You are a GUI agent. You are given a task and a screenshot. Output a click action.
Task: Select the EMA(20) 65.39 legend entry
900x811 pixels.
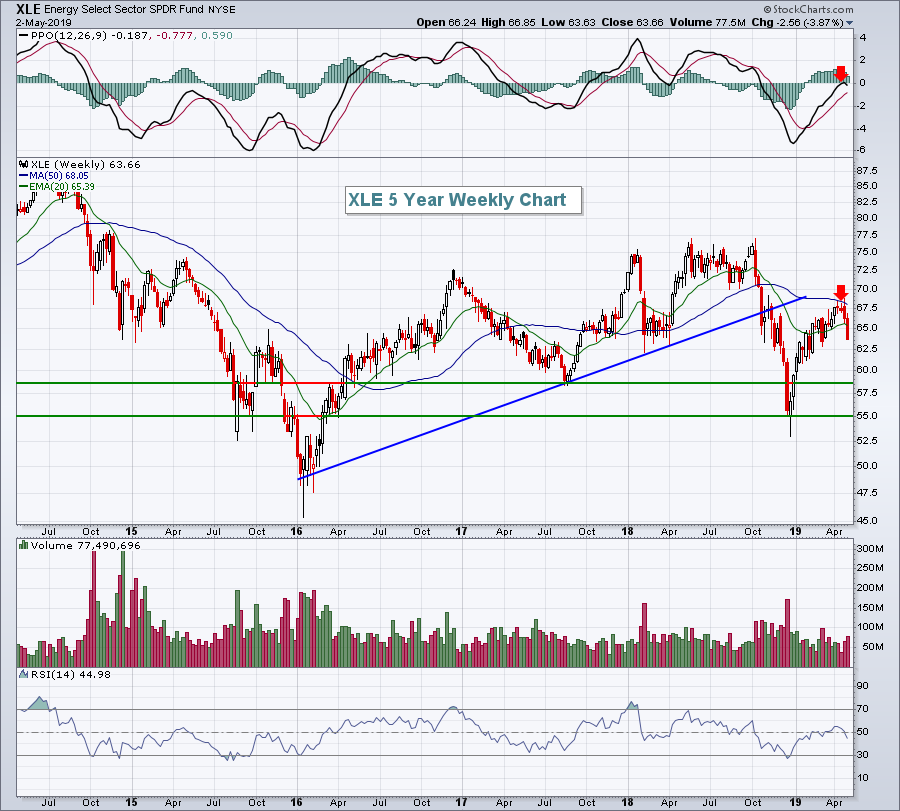click(x=57, y=187)
